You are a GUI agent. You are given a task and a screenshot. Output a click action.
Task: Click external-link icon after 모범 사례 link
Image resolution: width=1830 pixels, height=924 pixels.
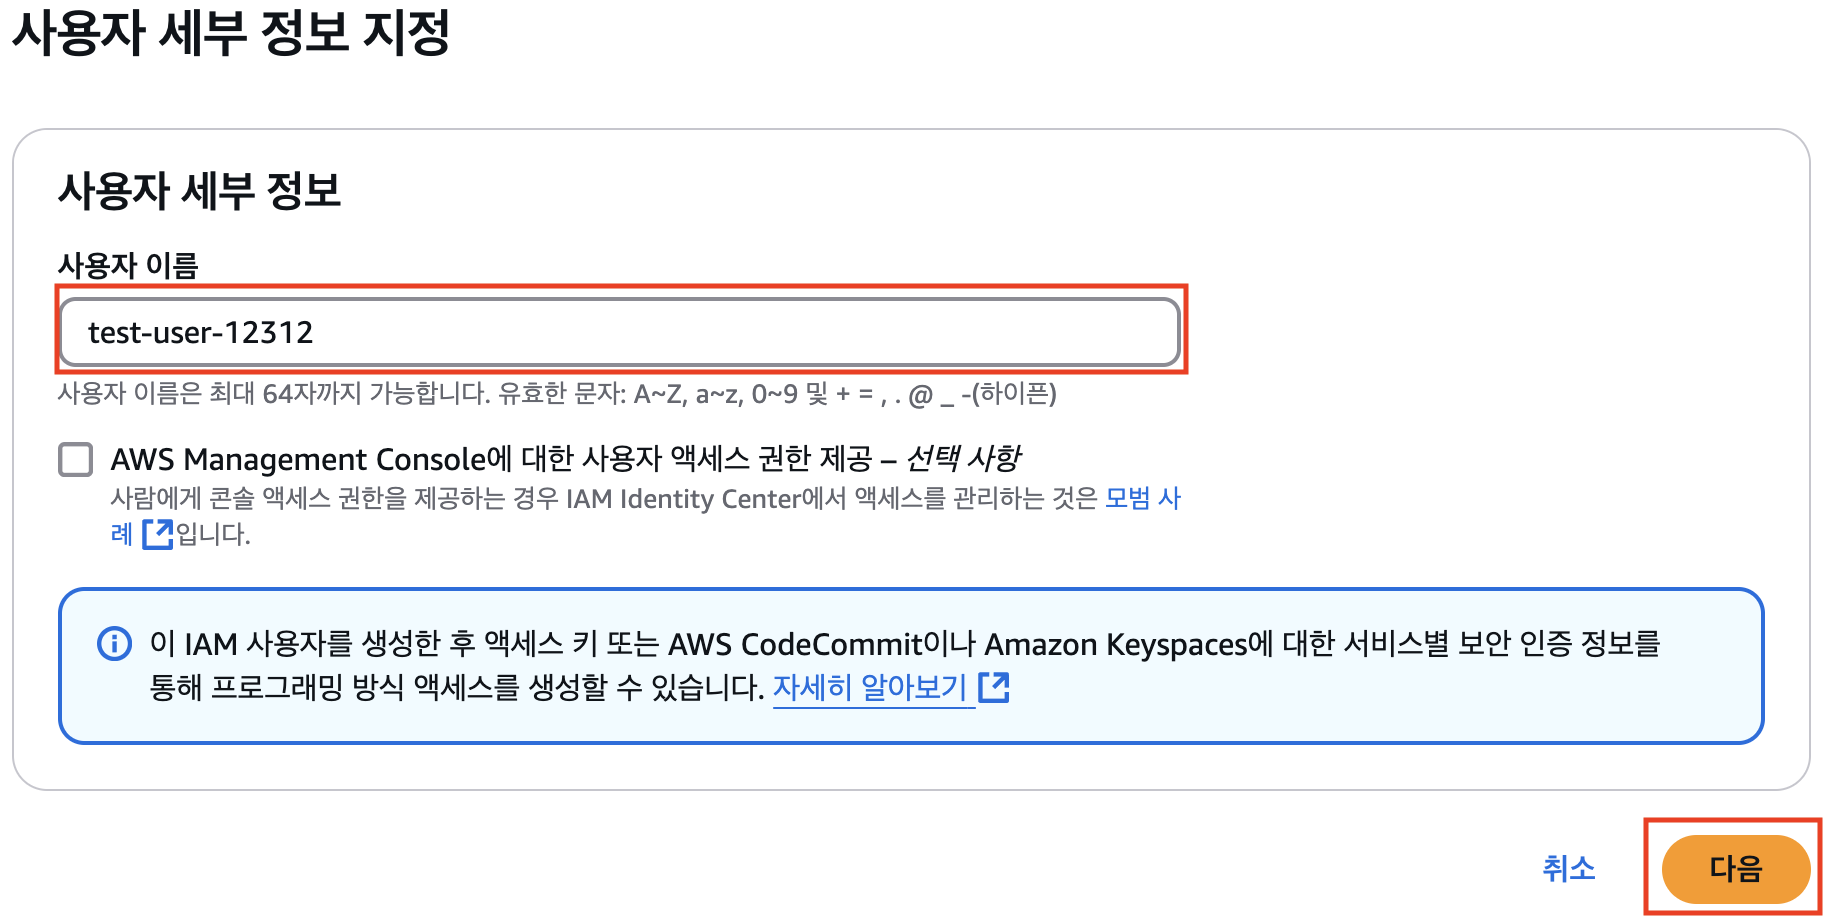pyautogui.click(x=157, y=534)
